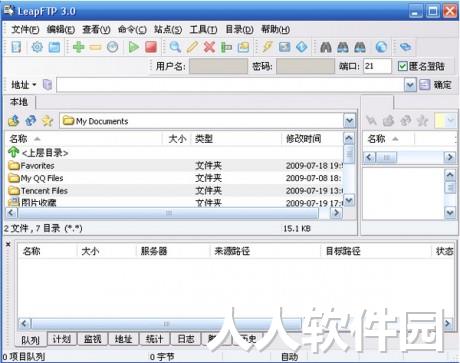Select the My QQ Files folder row
Screen dimensions: 460x363
pyautogui.click(x=175, y=178)
